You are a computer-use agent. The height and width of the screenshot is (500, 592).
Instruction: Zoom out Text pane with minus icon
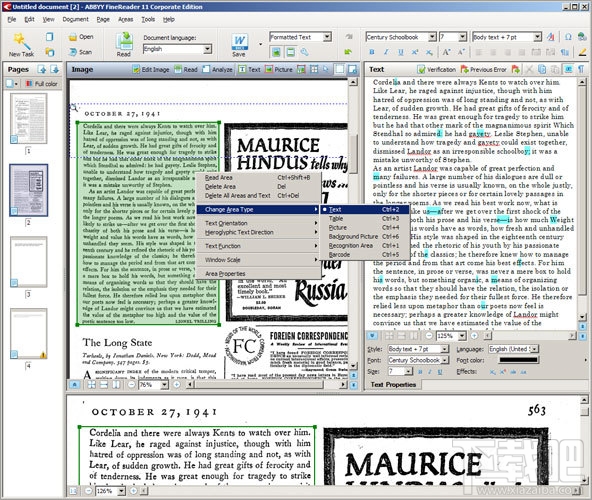click(x=429, y=336)
